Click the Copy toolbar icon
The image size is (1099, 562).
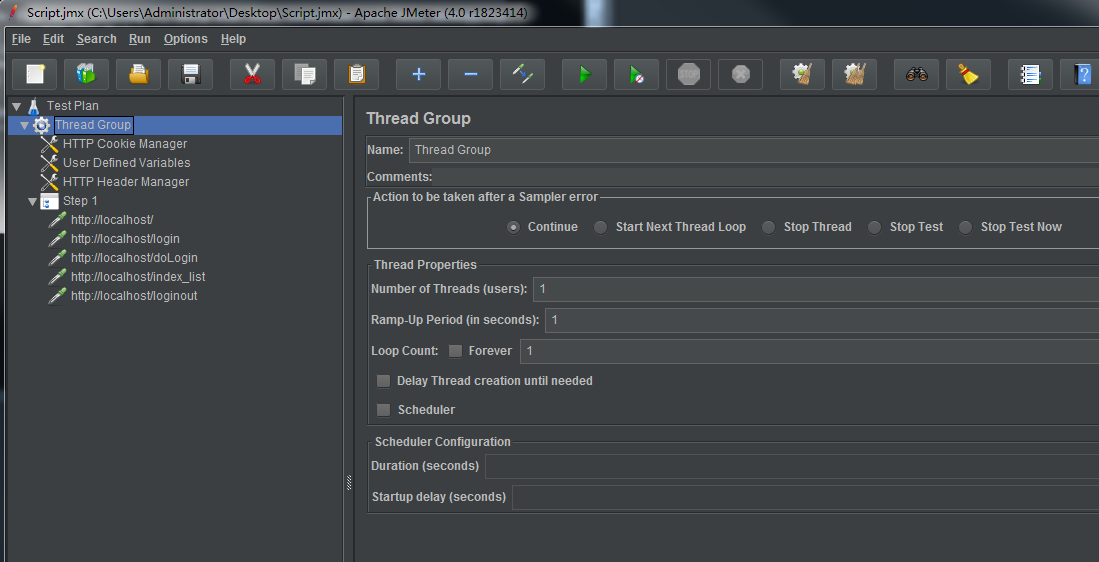pos(304,74)
